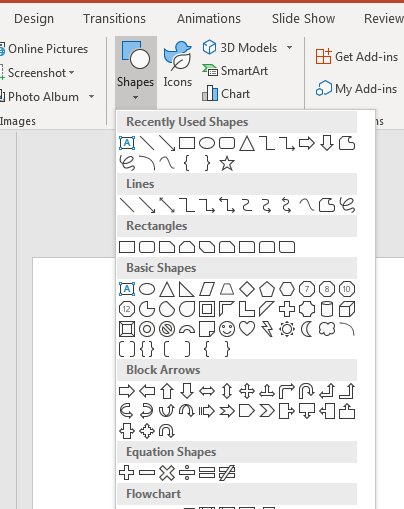
Task: Pick the diamond shape
Action: click(x=247, y=289)
